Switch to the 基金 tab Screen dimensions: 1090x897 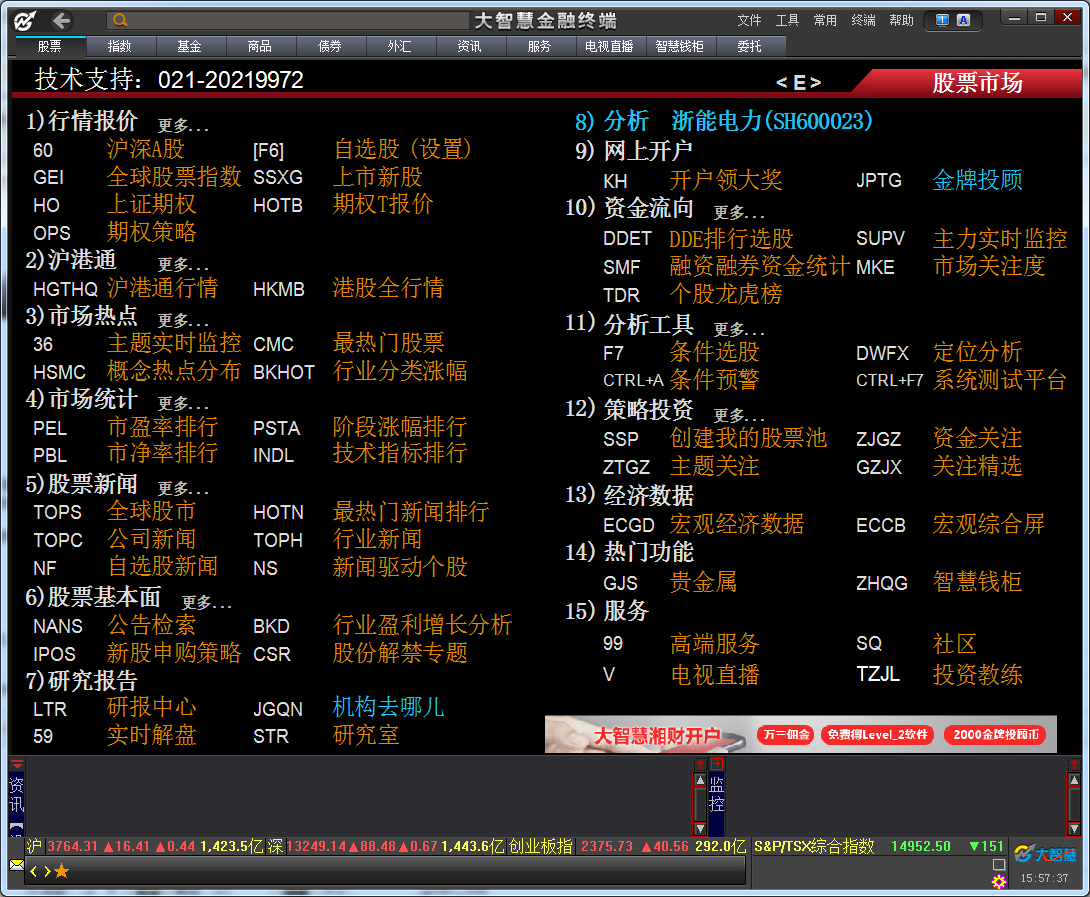pyautogui.click(x=189, y=46)
